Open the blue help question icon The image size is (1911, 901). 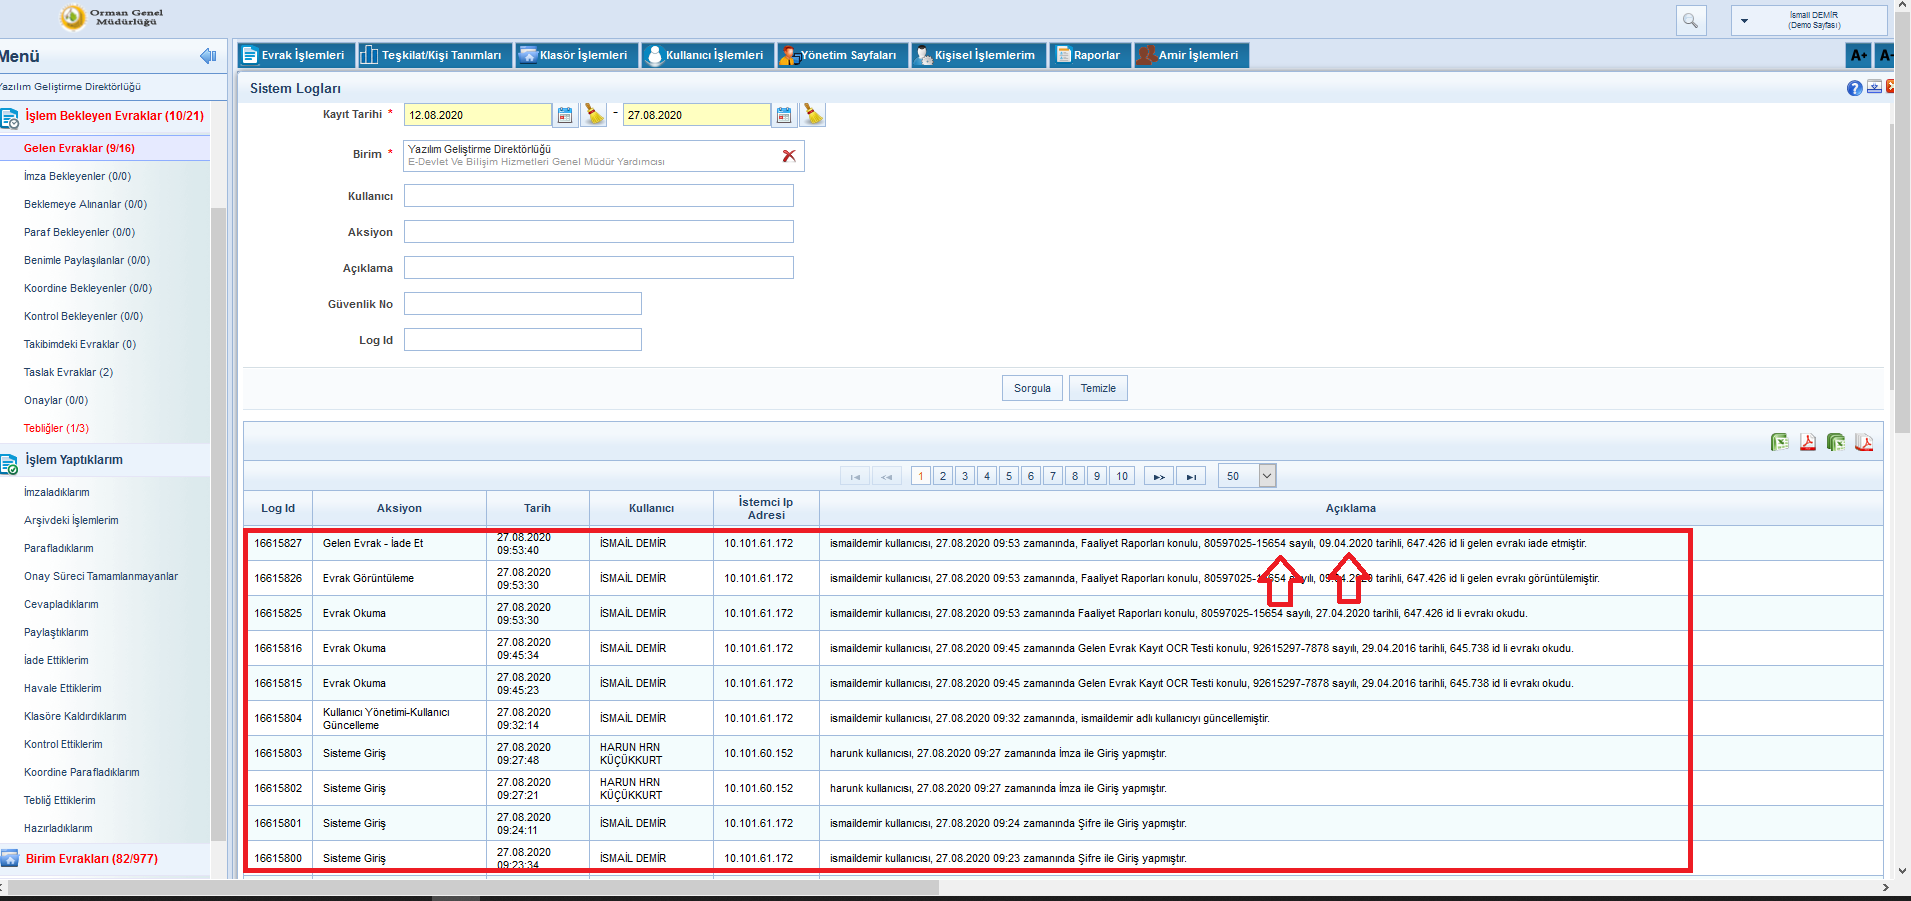pyautogui.click(x=1854, y=88)
